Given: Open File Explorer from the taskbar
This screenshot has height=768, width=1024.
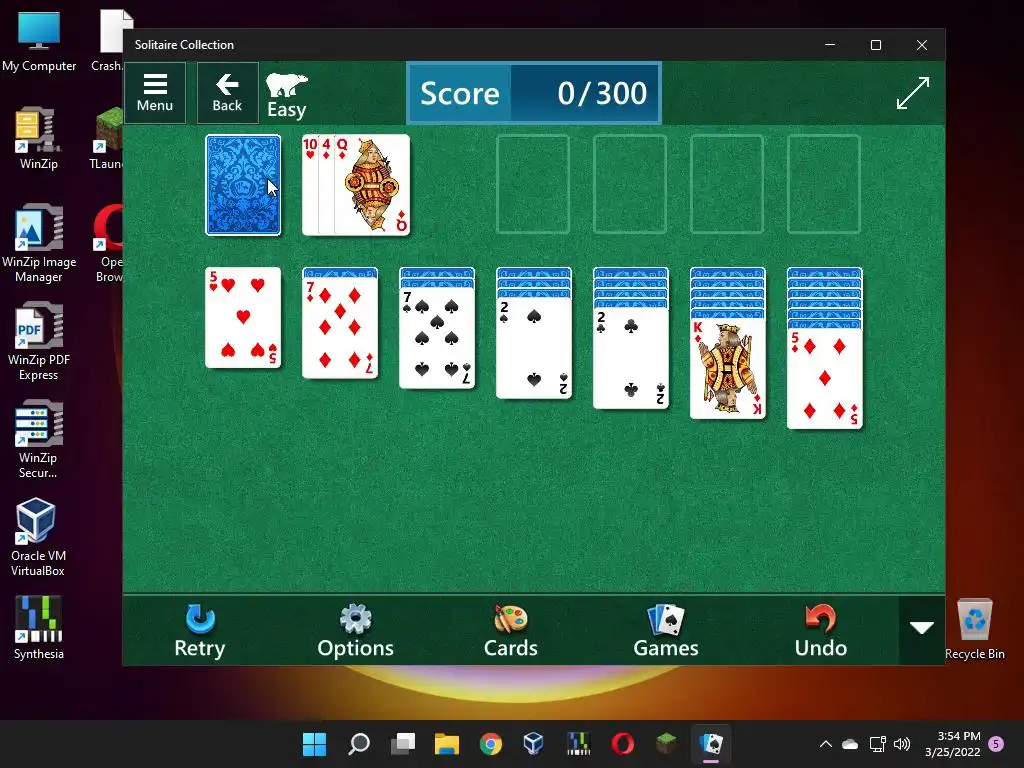Looking at the screenshot, I should [447, 744].
